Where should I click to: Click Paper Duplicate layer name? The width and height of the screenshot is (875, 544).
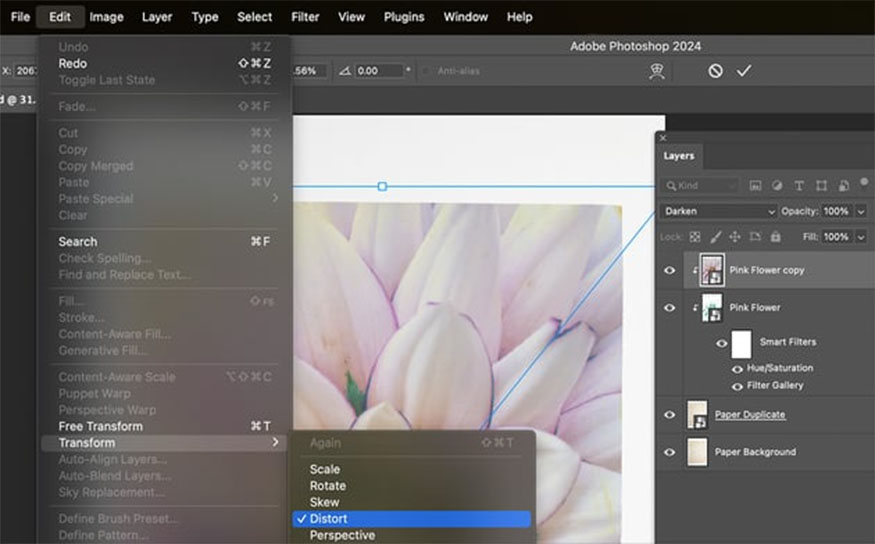(750, 415)
